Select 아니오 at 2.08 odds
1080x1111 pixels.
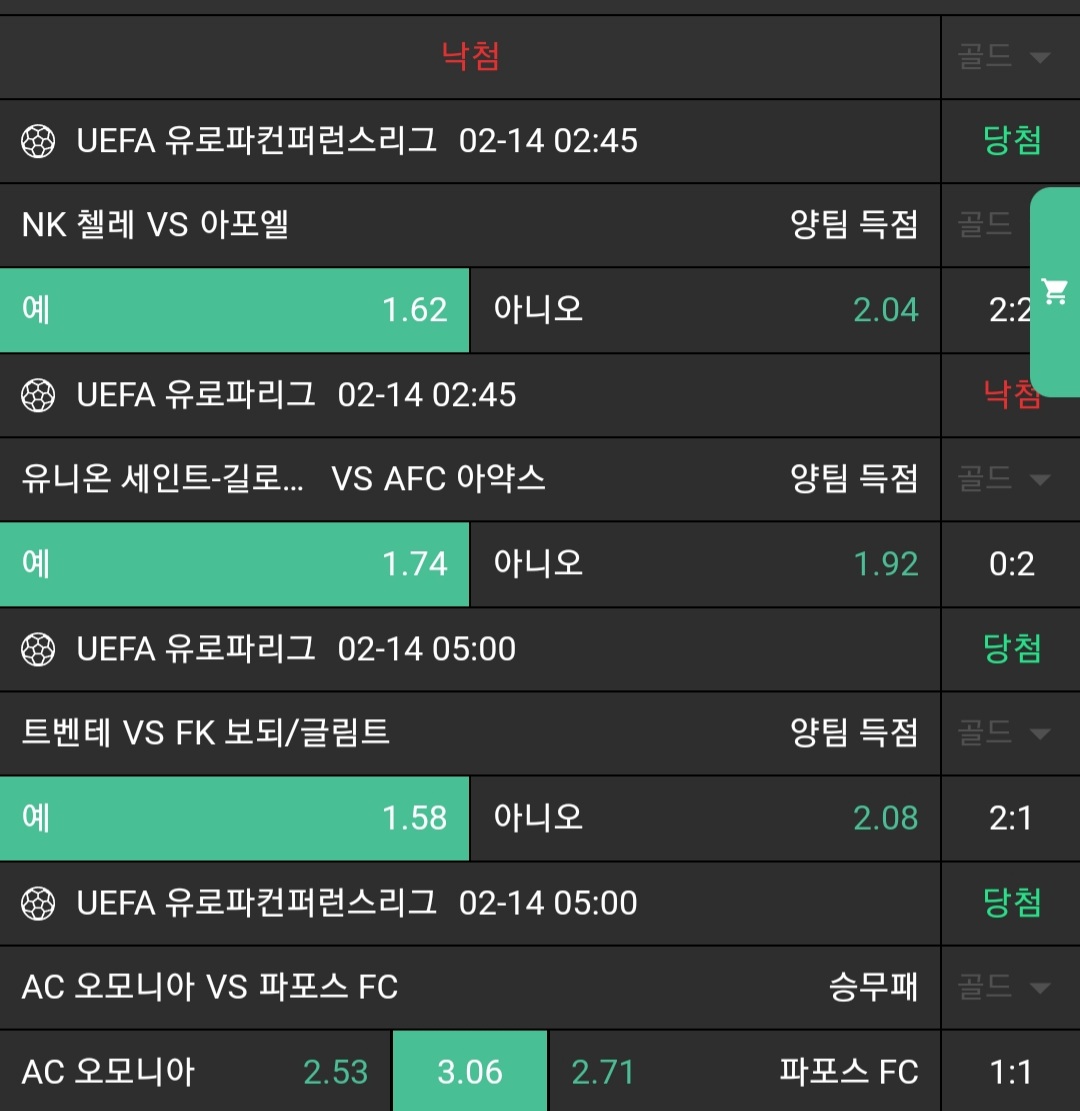pyautogui.click(x=704, y=818)
